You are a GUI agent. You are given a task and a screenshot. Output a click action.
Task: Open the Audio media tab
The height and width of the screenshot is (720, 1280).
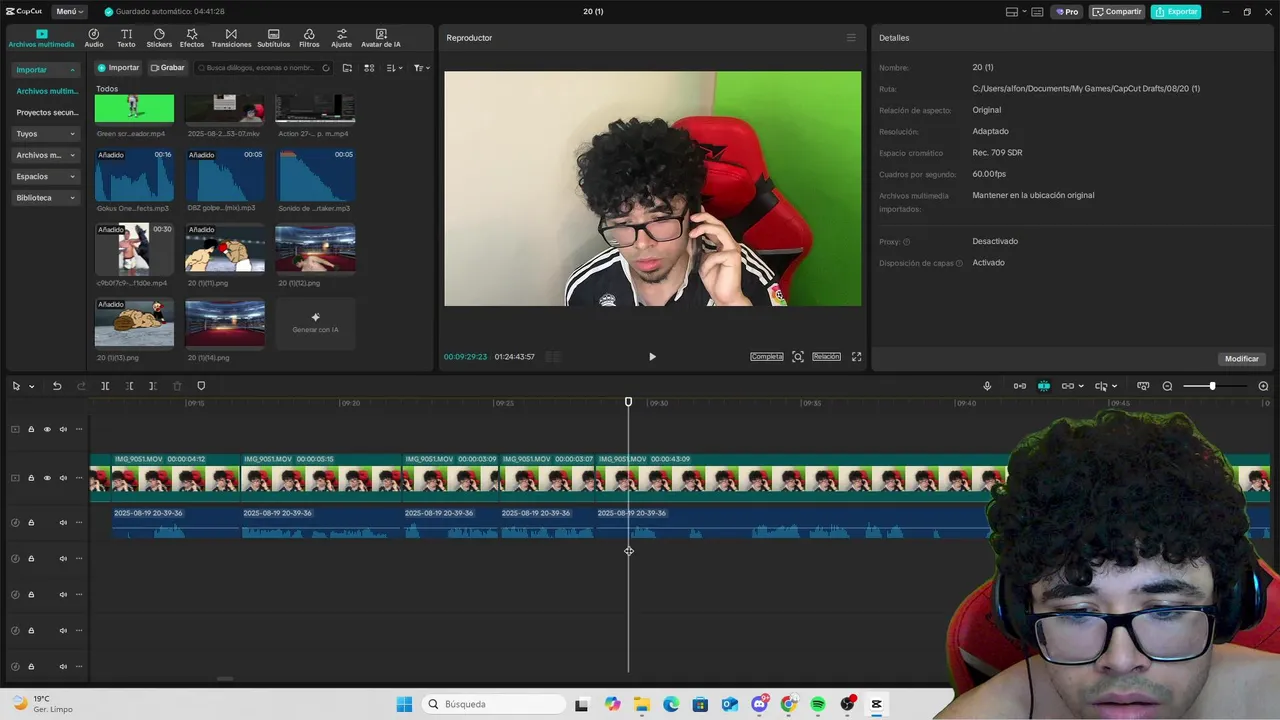coord(94,38)
